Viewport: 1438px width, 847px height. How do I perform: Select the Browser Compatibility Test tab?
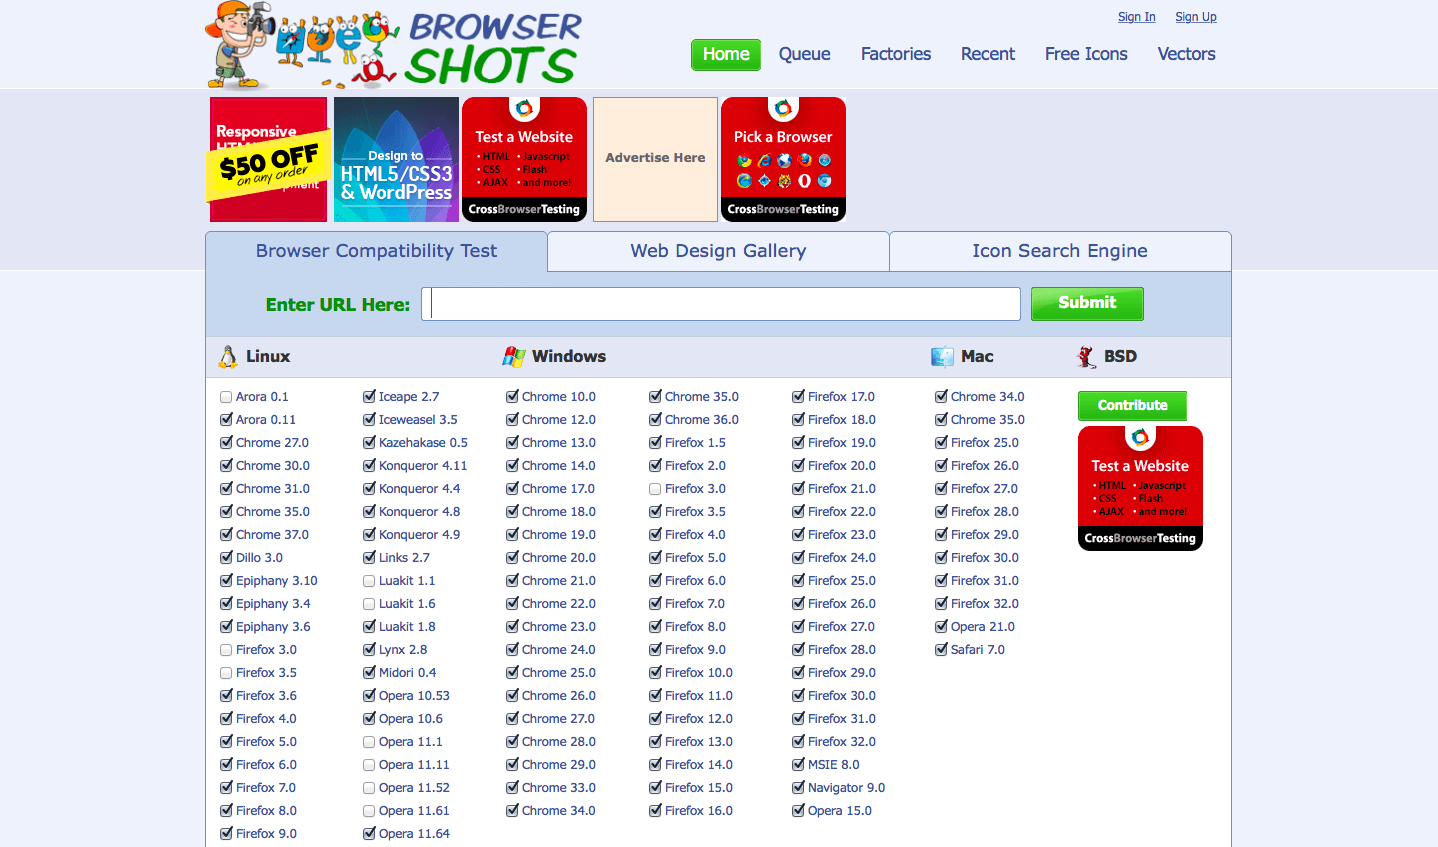coord(376,251)
